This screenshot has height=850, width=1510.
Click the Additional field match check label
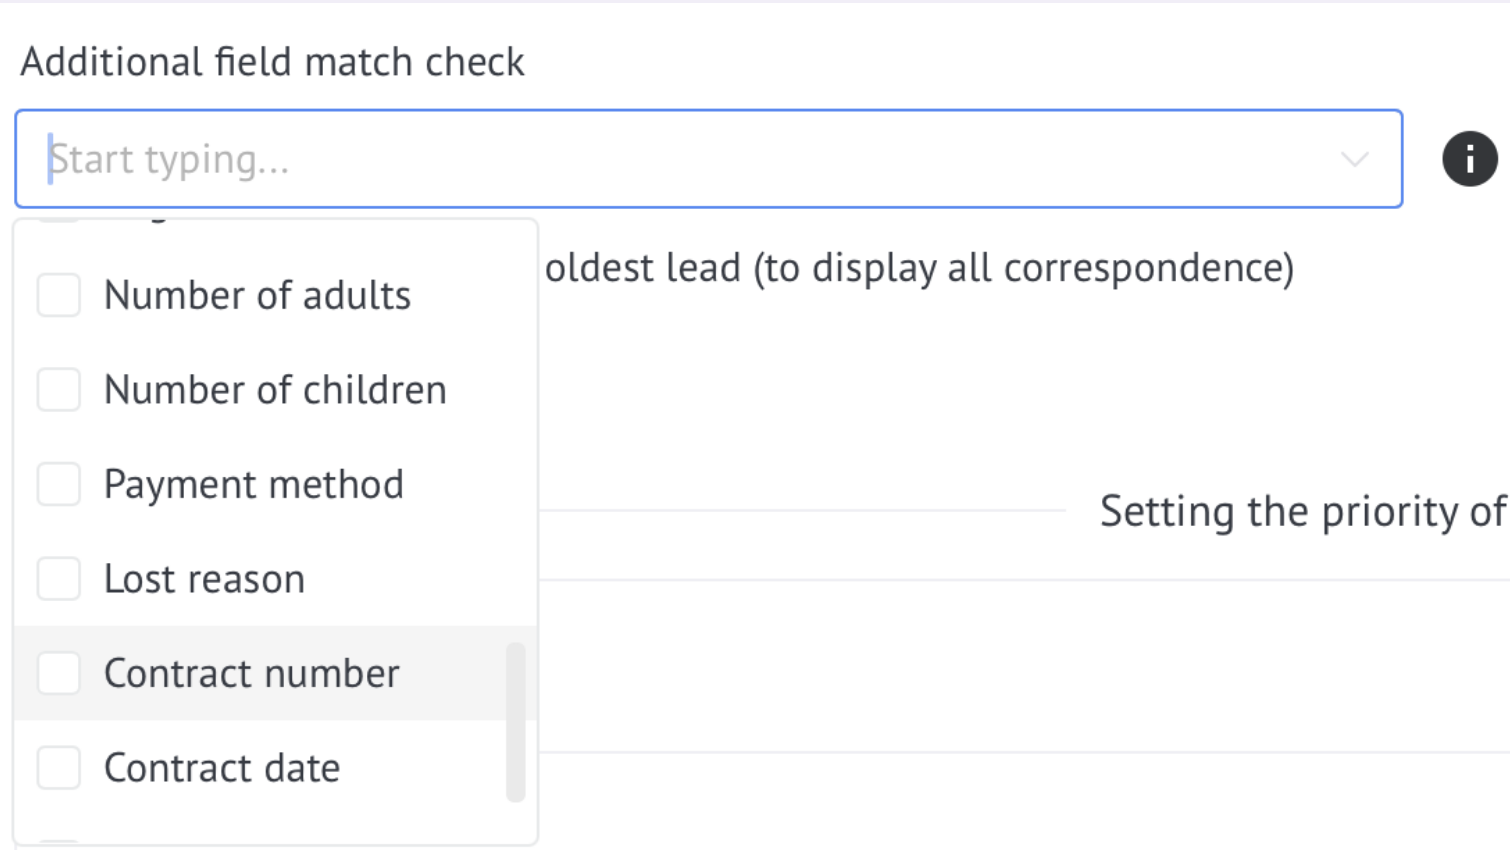click(x=272, y=62)
